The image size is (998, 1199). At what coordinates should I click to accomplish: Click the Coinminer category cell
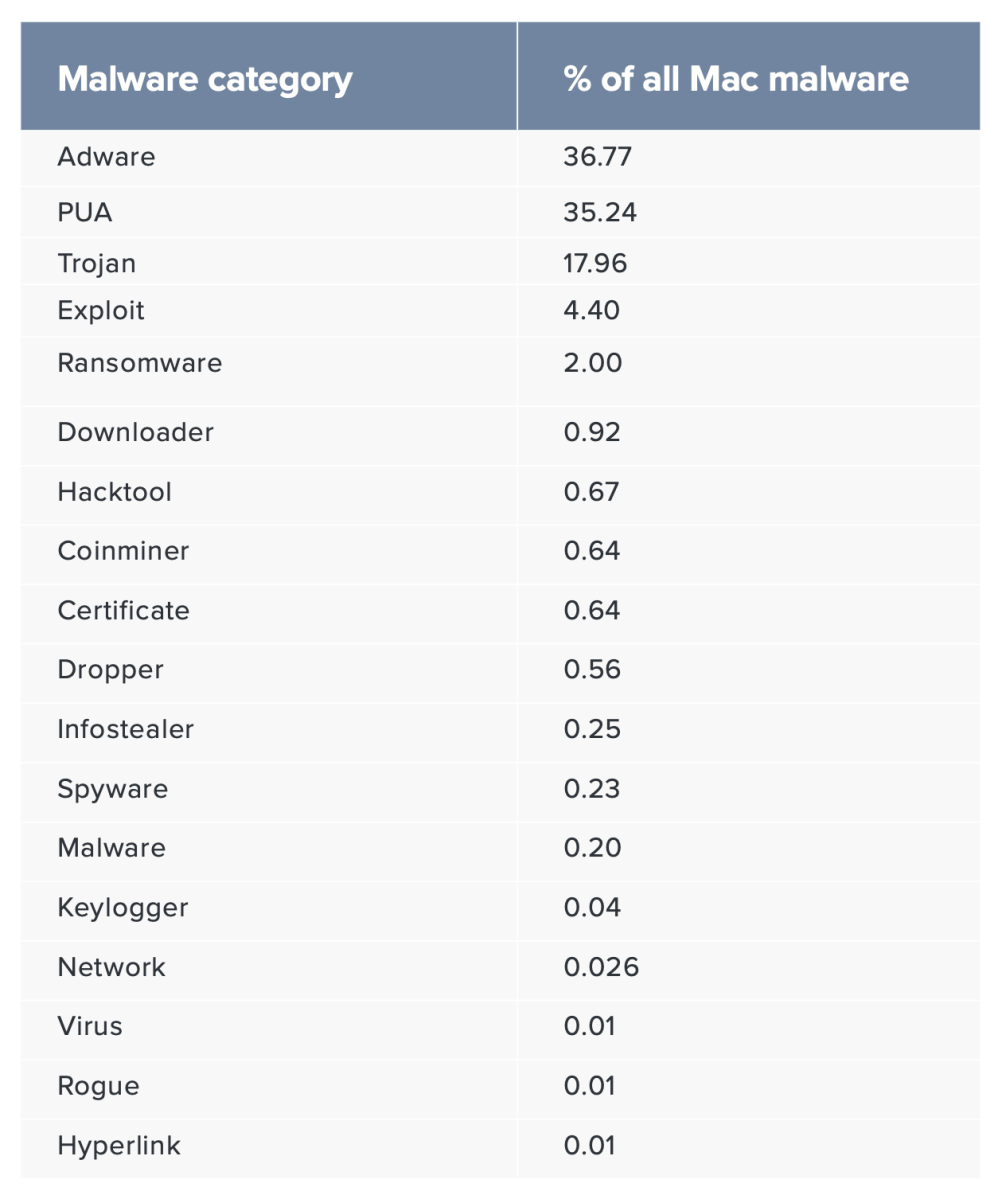point(123,551)
